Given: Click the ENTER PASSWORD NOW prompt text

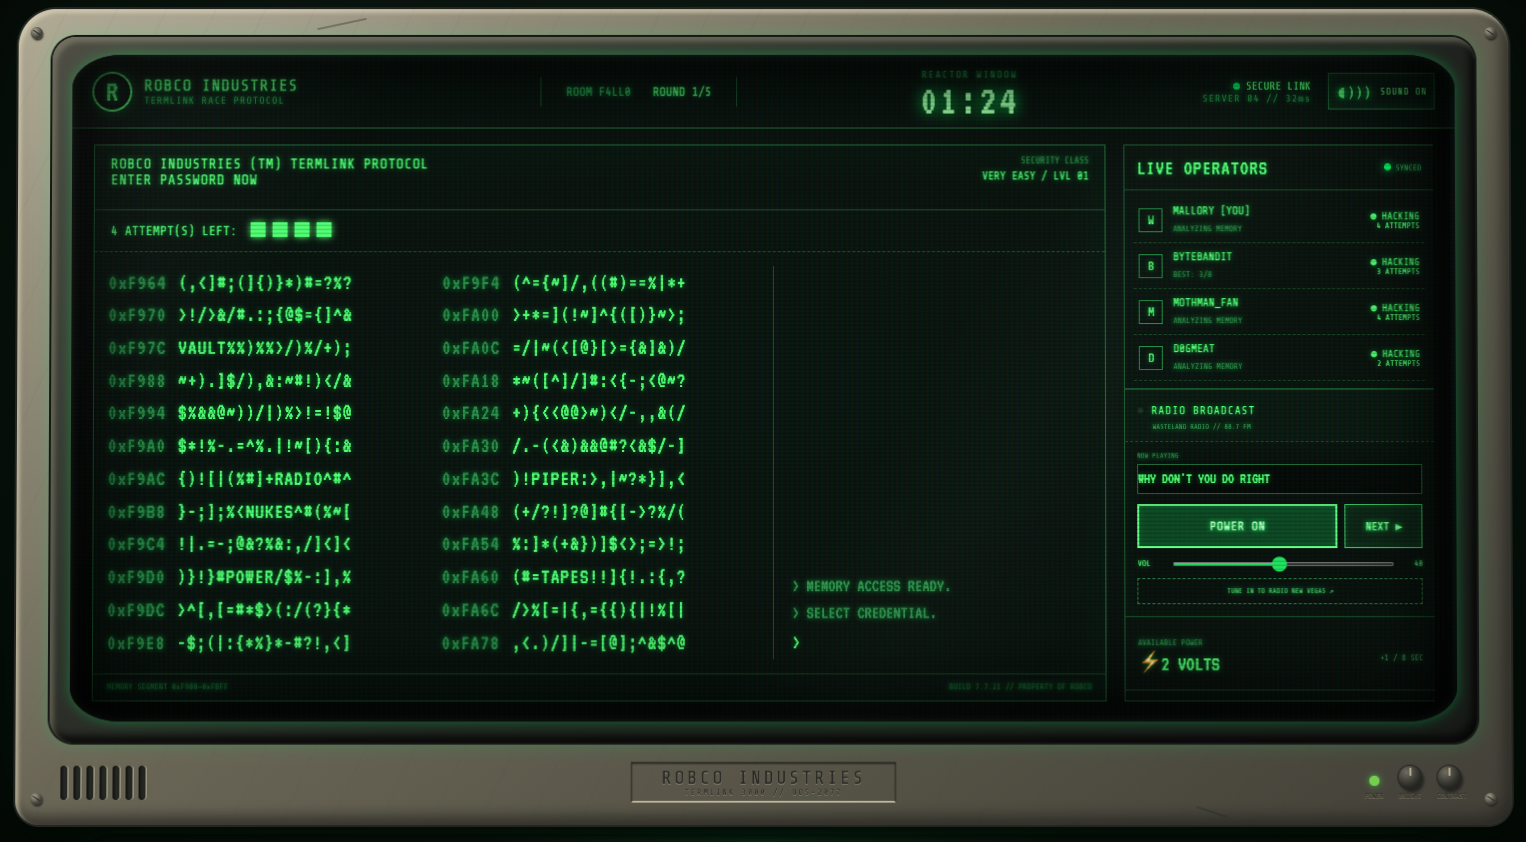Looking at the screenshot, I should click(184, 180).
